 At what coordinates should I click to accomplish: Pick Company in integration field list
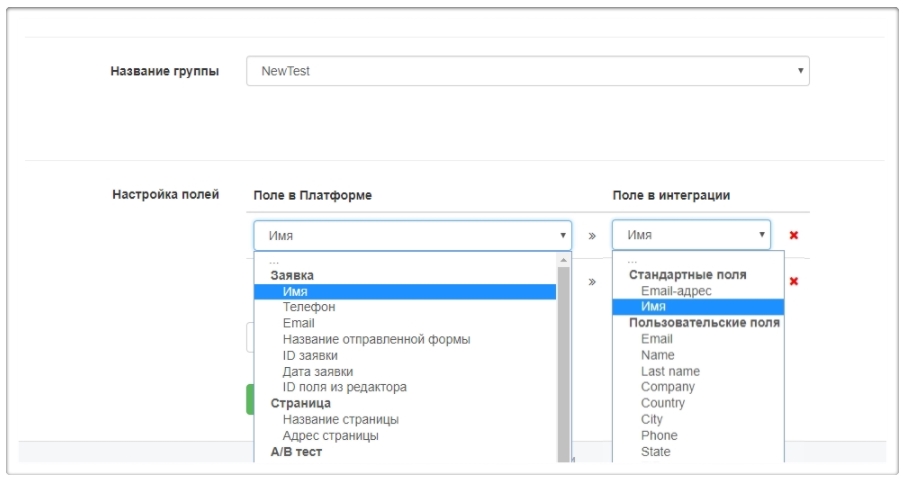667,387
